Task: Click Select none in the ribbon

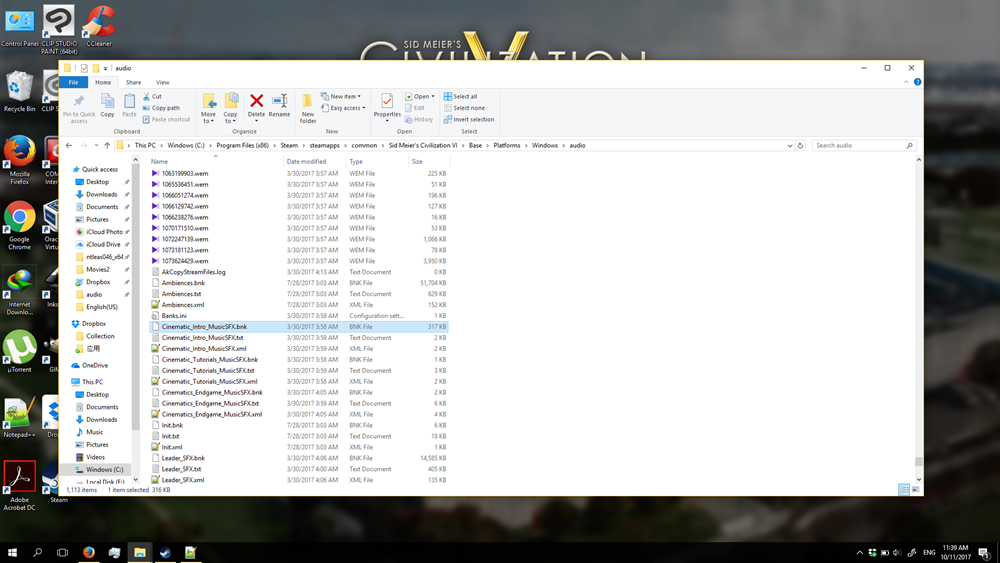Action: click(x=464, y=108)
